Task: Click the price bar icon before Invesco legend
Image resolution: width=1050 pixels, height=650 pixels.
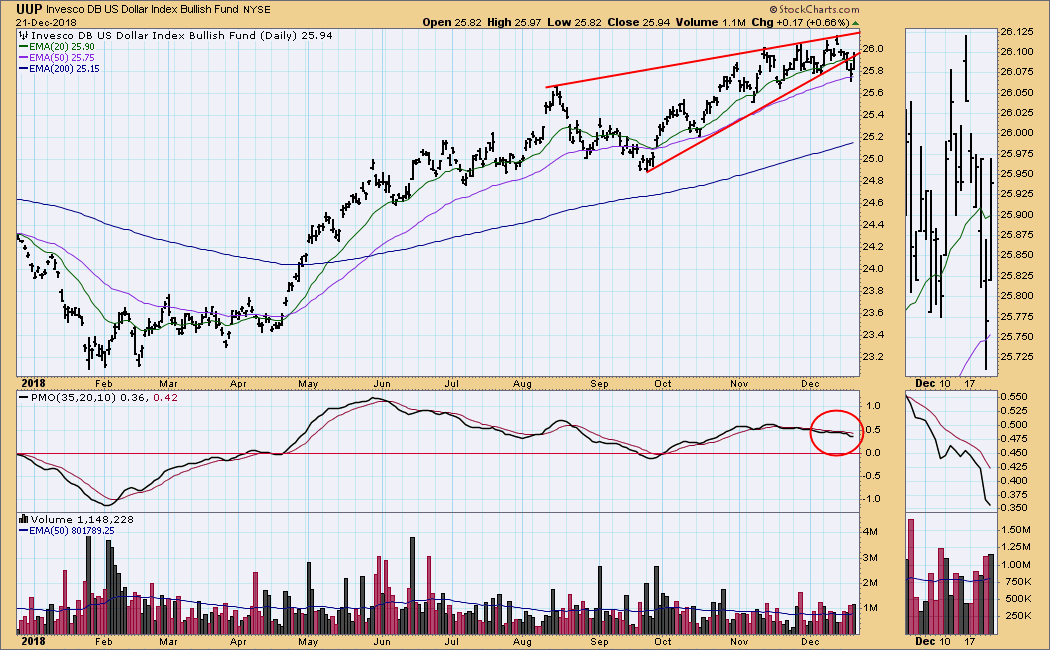Action: 22,35
